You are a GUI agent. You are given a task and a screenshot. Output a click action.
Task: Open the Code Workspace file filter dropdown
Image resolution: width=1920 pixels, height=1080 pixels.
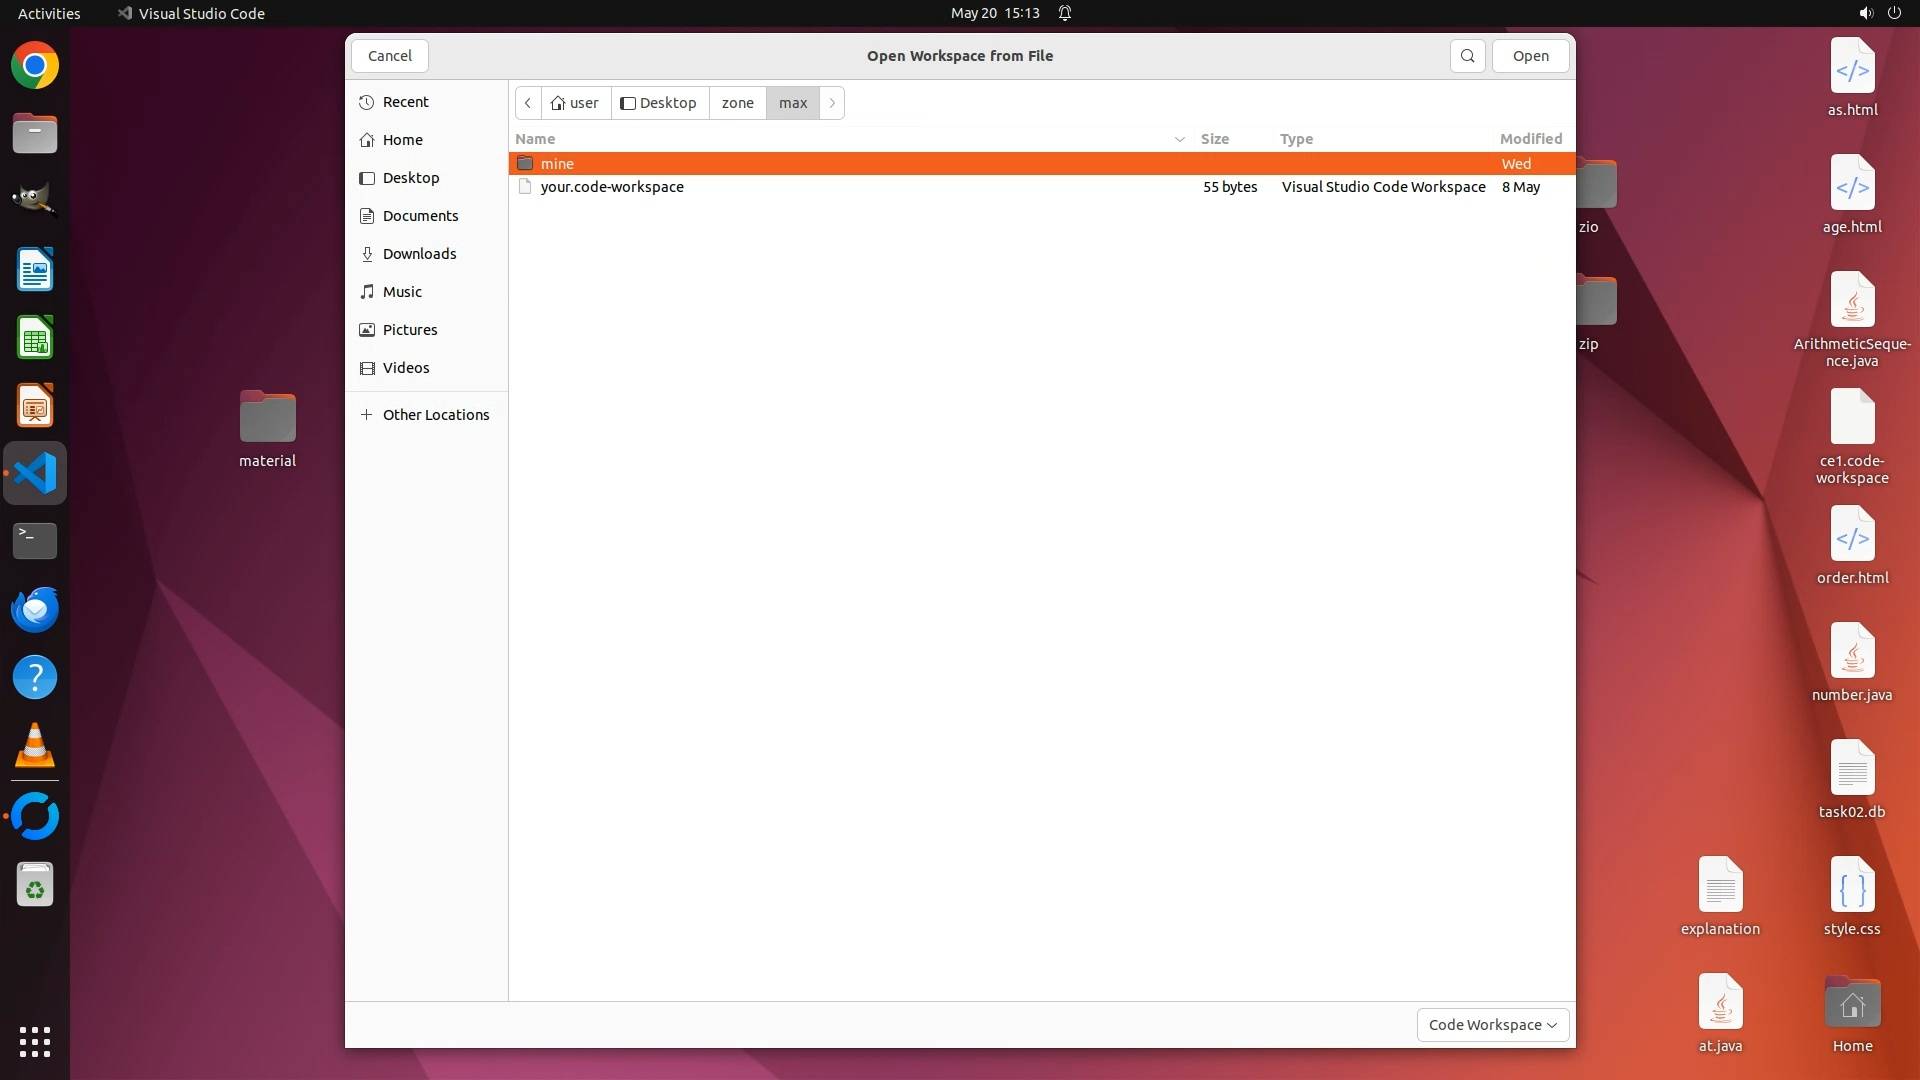[x=1492, y=1025]
